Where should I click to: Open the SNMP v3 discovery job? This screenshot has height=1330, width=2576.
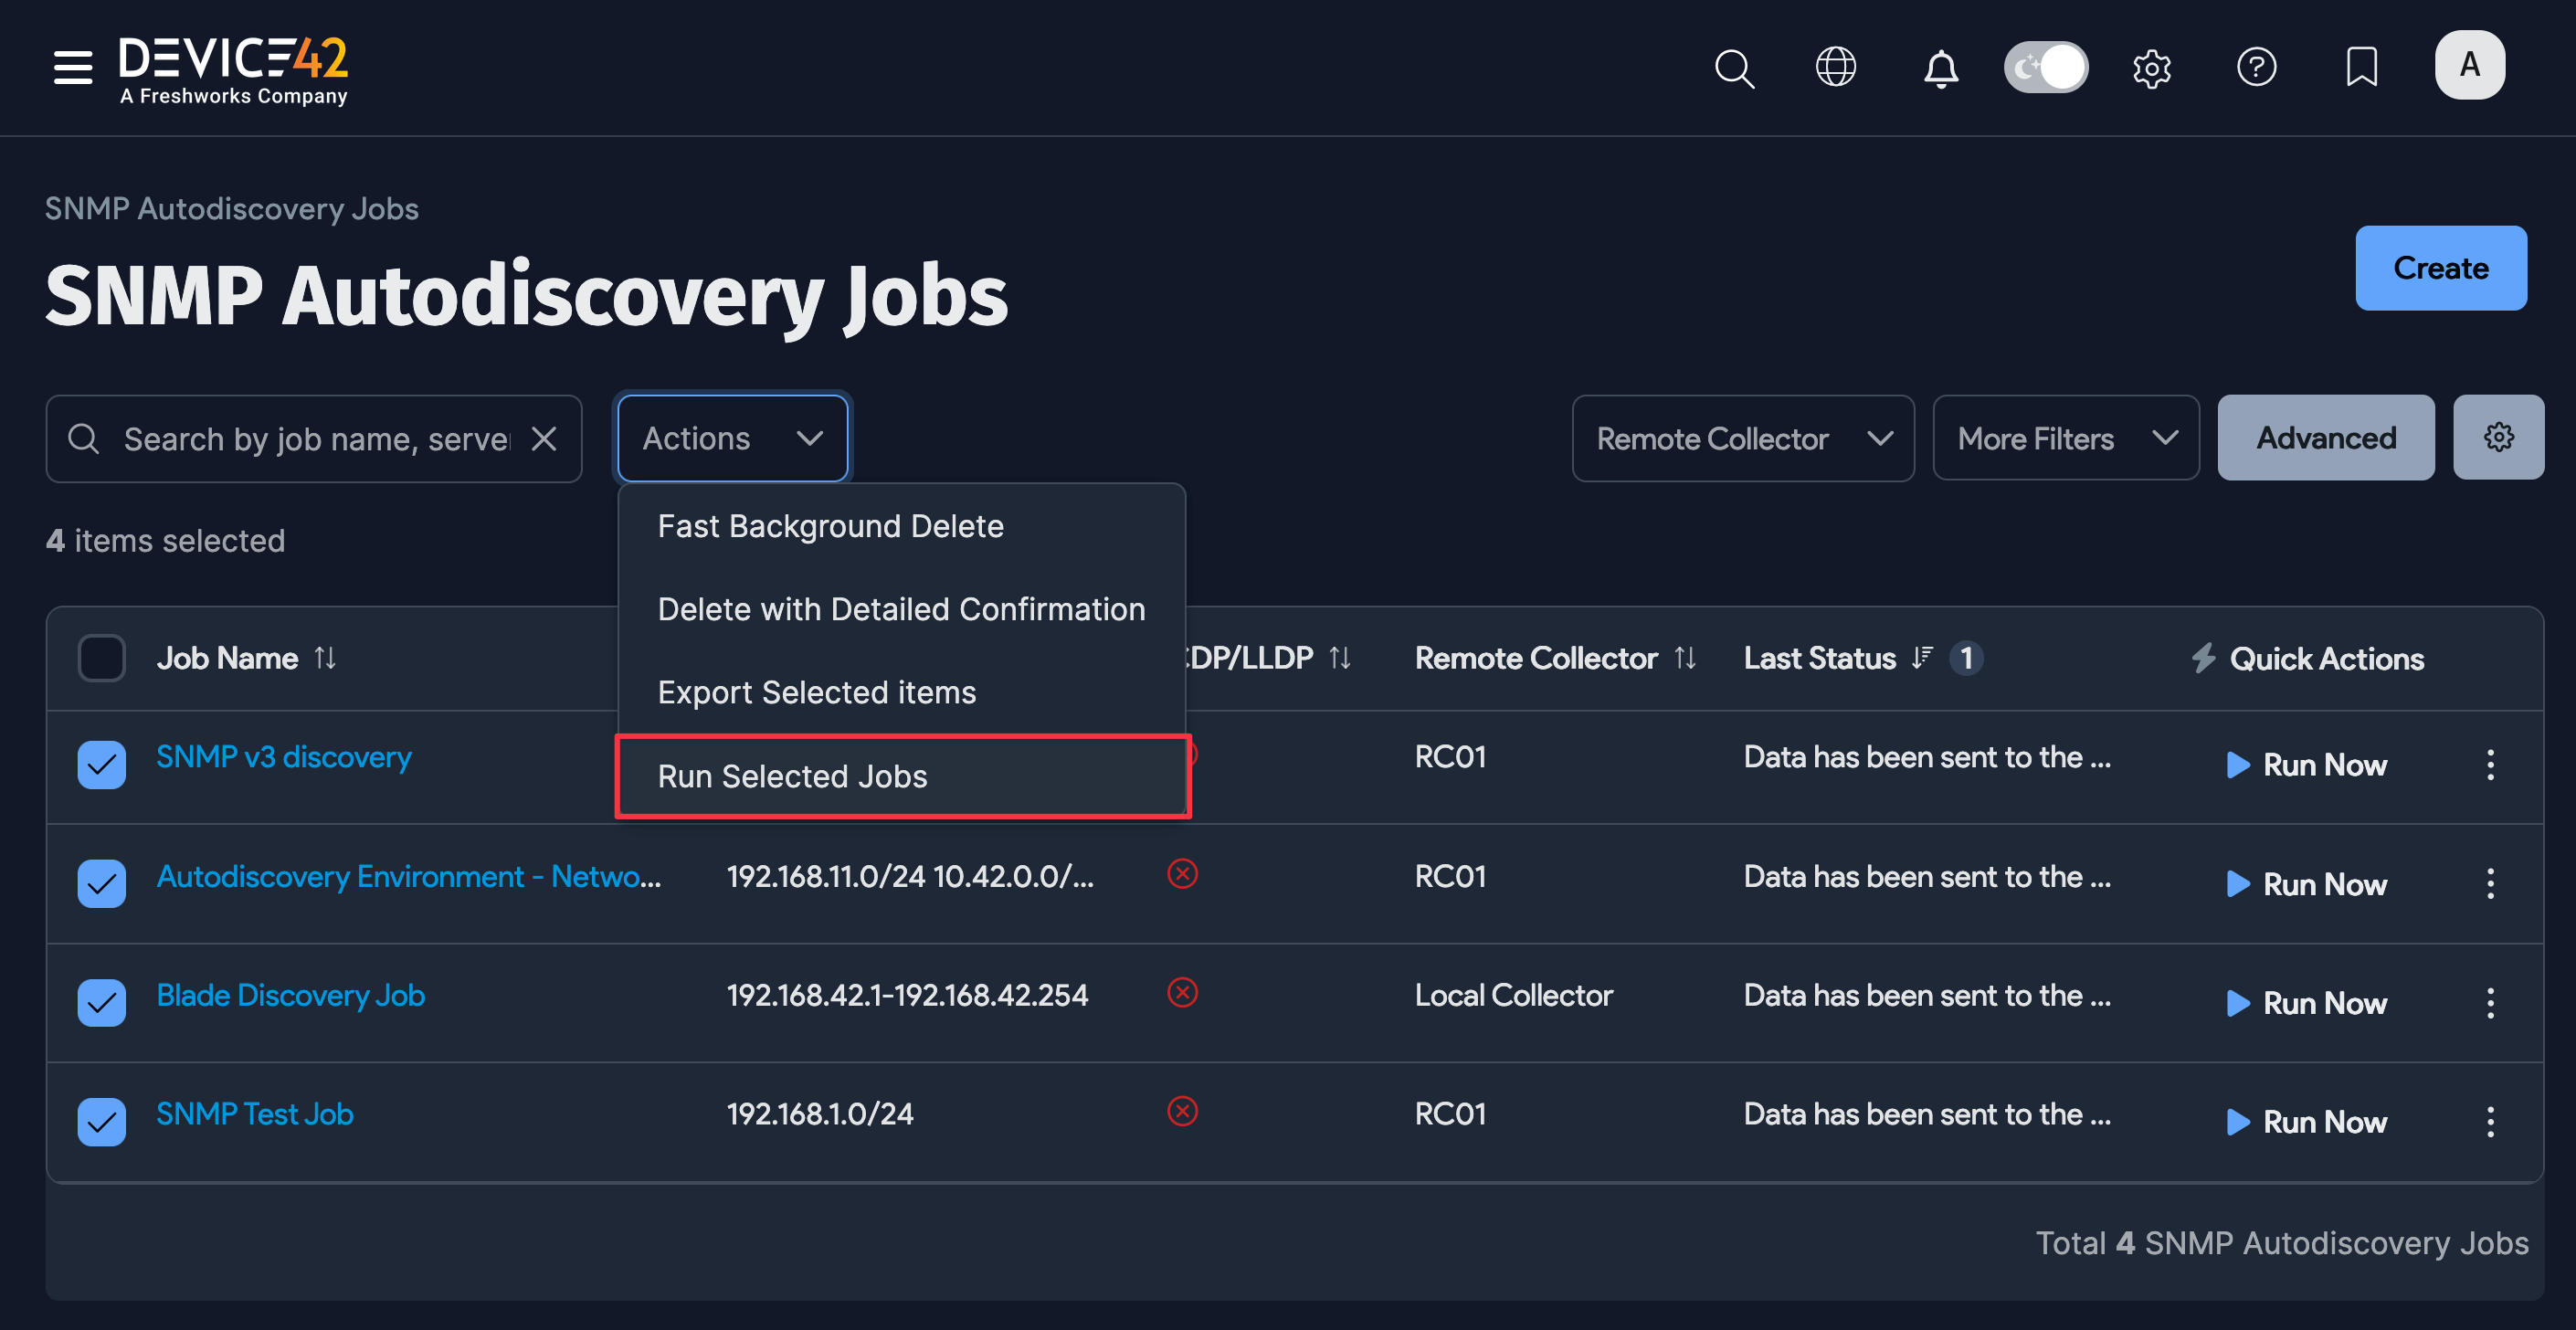(x=283, y=757)
